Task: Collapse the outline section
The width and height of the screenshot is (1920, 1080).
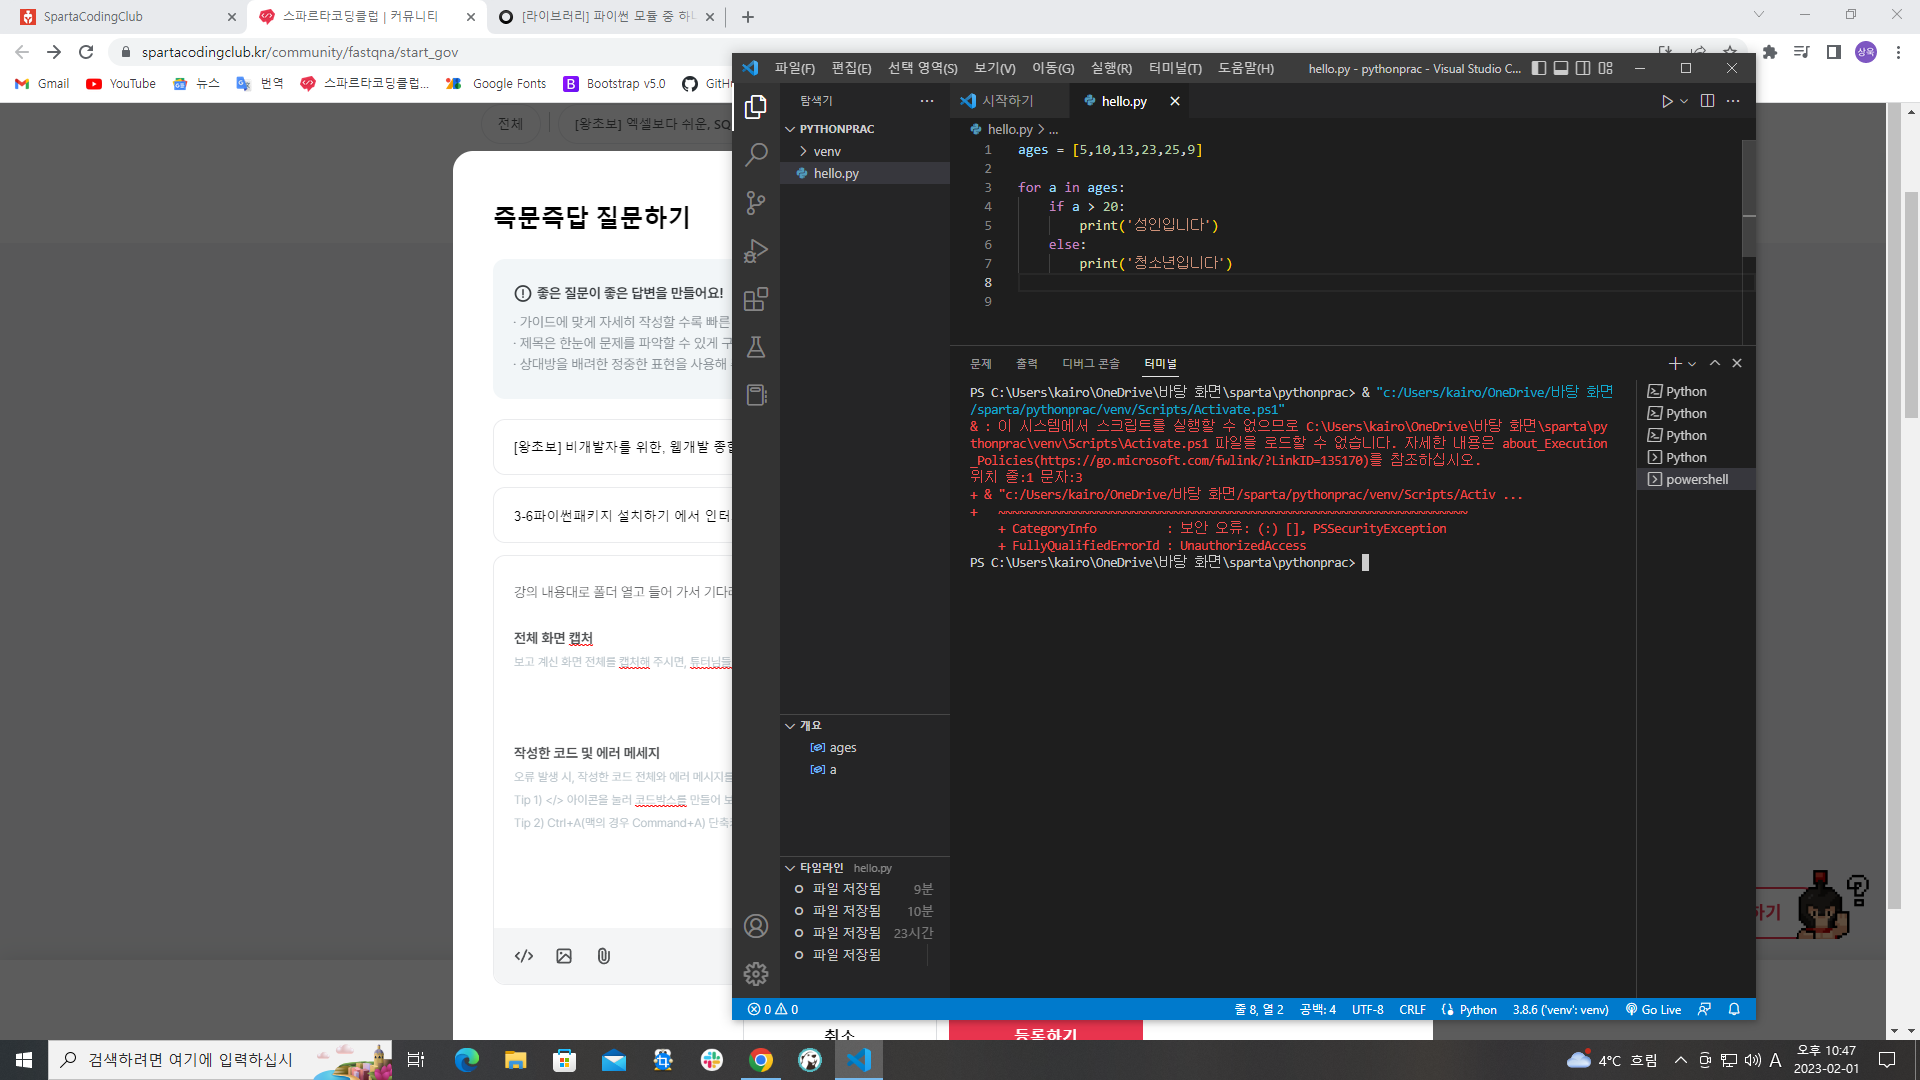Action: click(790, 725)
